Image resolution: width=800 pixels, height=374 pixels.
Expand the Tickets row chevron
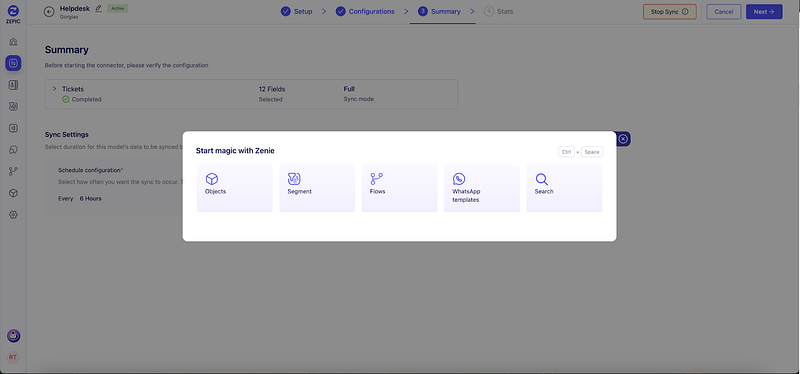point(55,89)
